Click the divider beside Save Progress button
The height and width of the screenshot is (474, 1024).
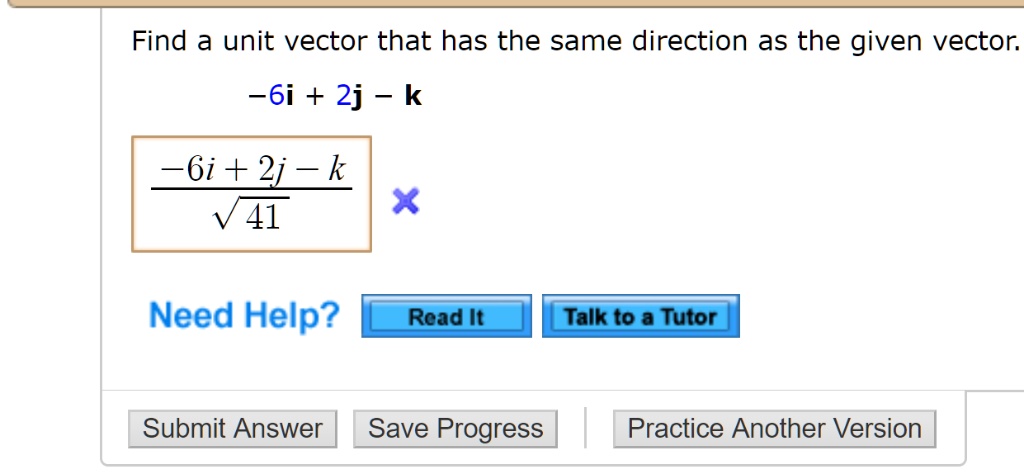[585, 428]
